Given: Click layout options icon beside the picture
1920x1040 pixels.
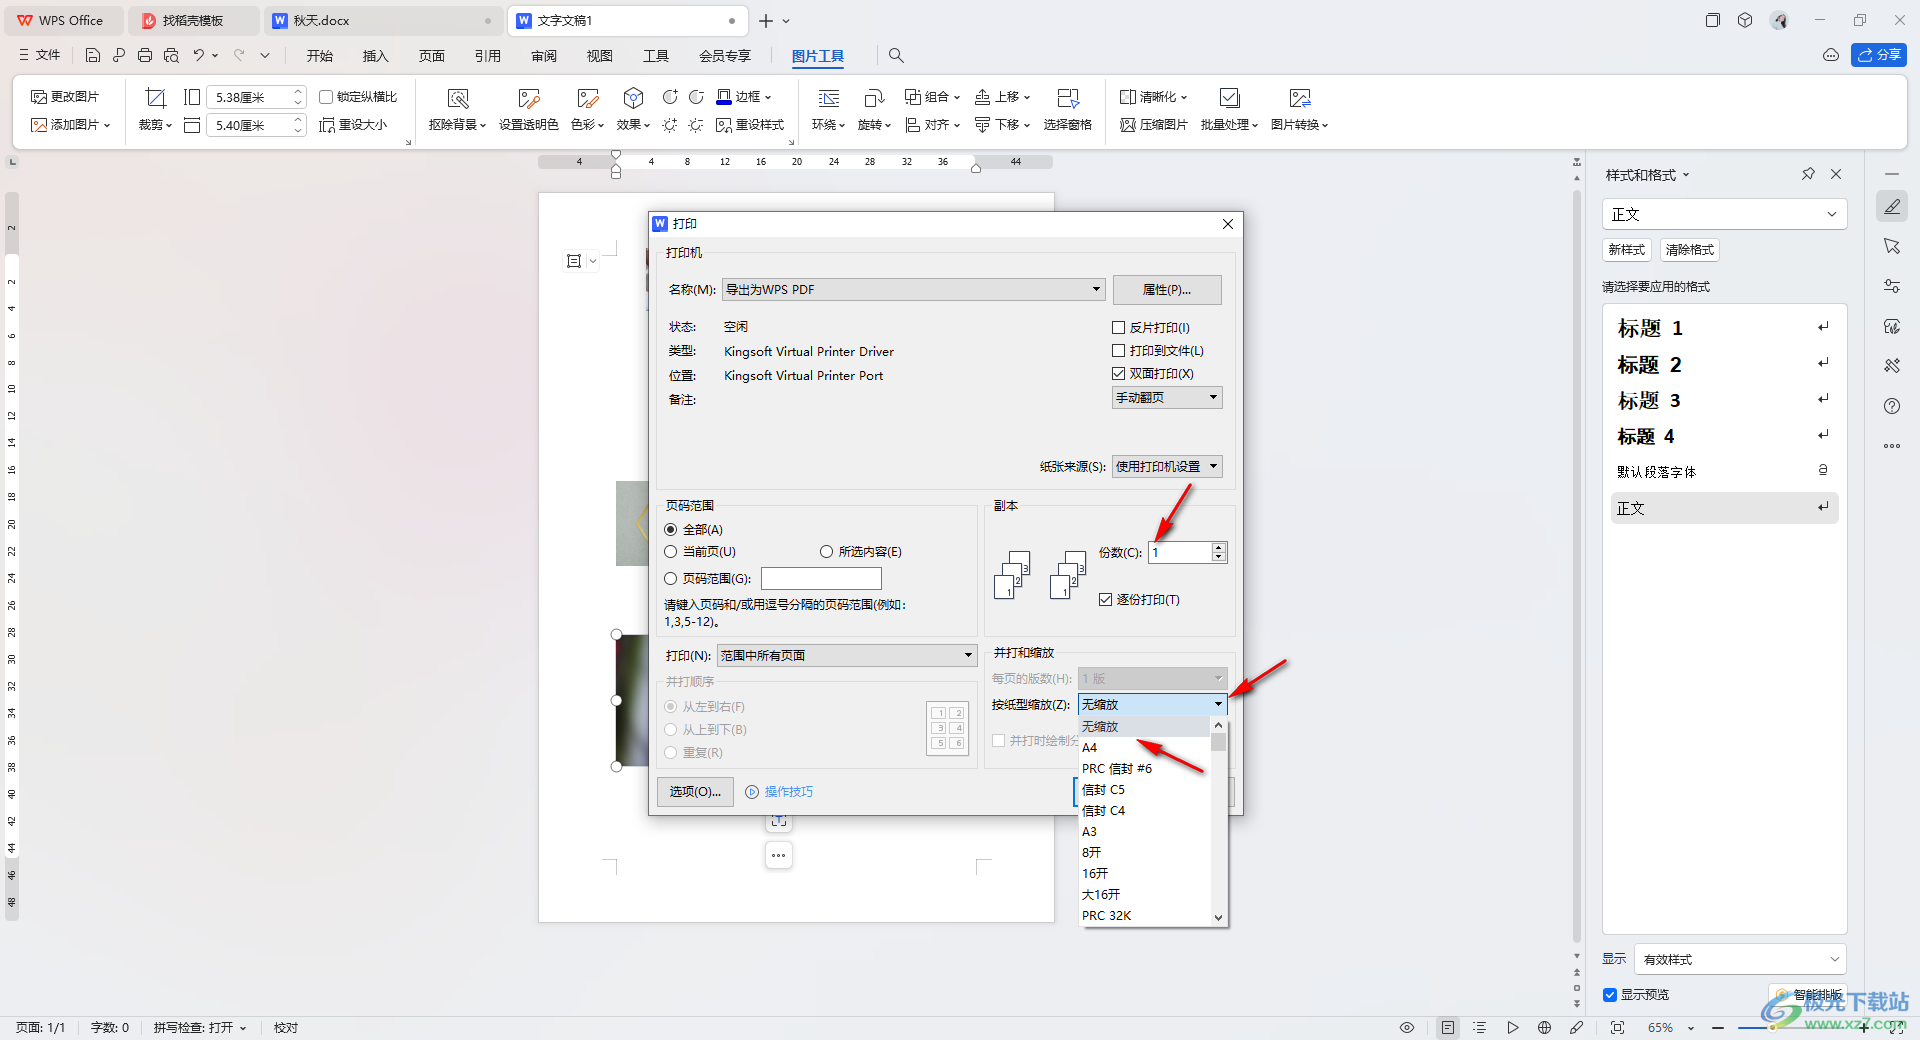Looking at the screenshot, I should [x=574, y=261].
